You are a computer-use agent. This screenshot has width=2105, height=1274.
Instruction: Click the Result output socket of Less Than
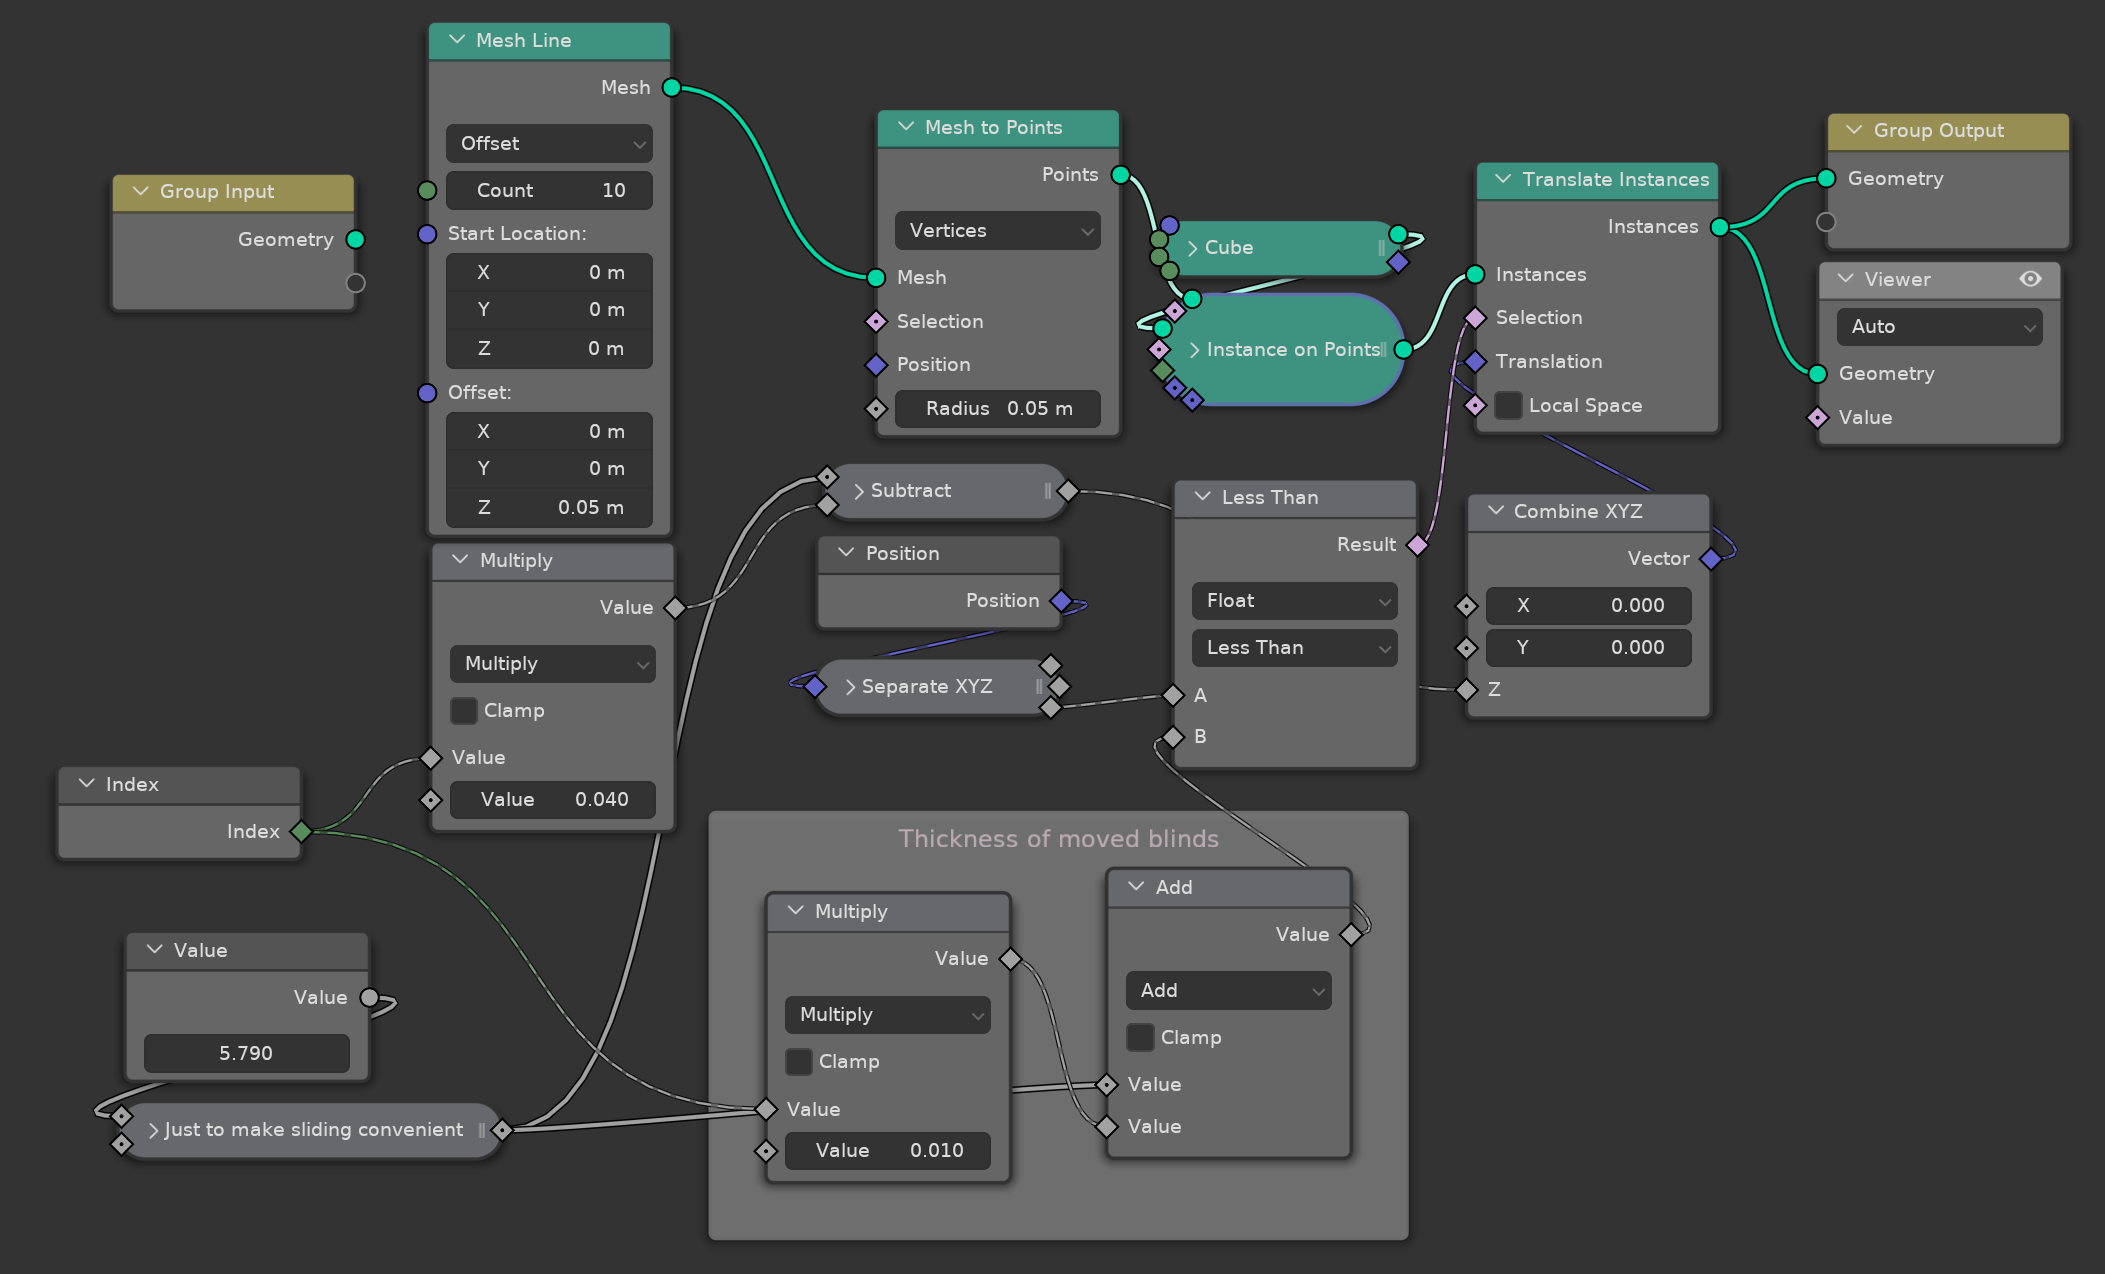(x=1417, y=545)
